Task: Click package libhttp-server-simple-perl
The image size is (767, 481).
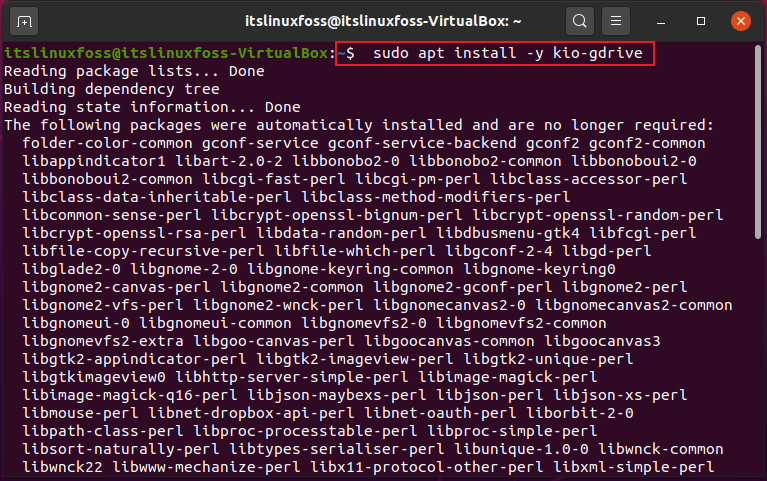Action: click(292, 377)
